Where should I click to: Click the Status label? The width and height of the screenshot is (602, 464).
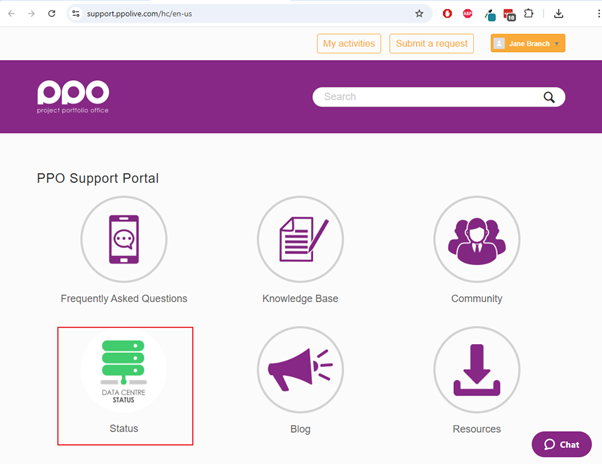[124, 429]
